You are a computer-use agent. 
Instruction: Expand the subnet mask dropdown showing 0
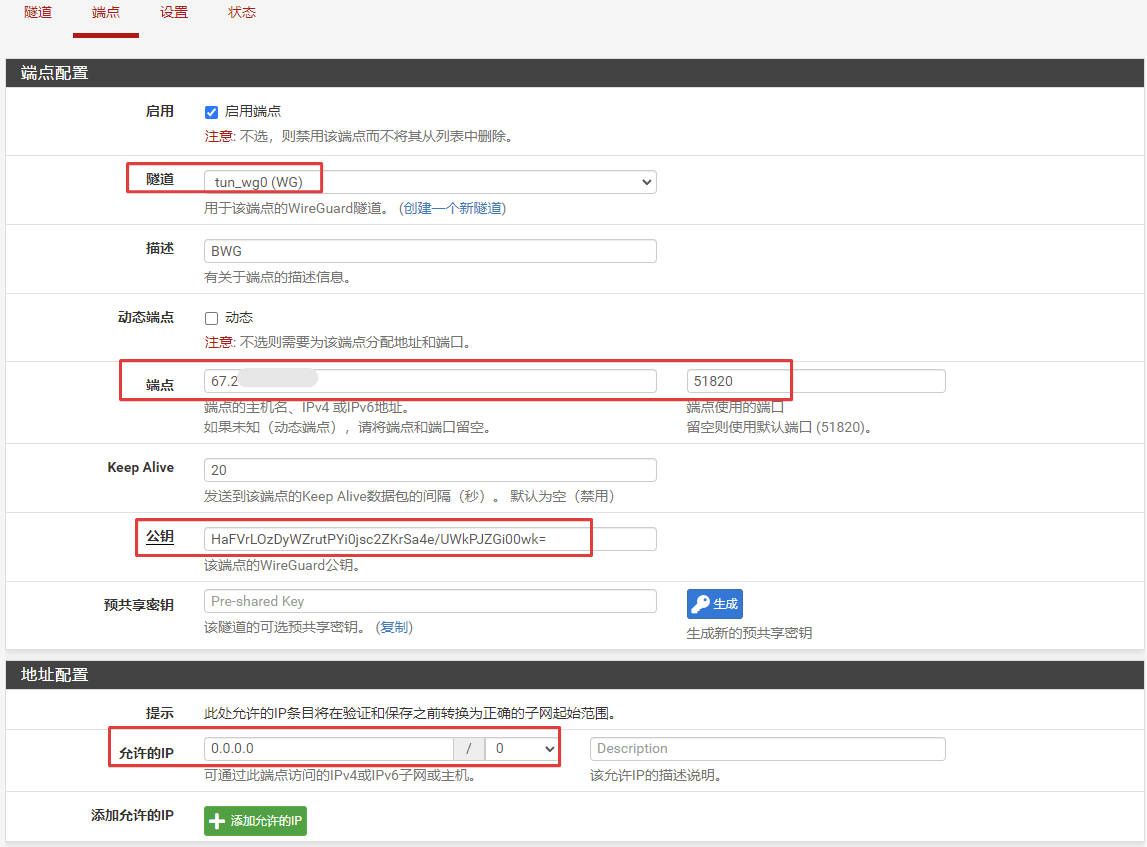(521, 749)
